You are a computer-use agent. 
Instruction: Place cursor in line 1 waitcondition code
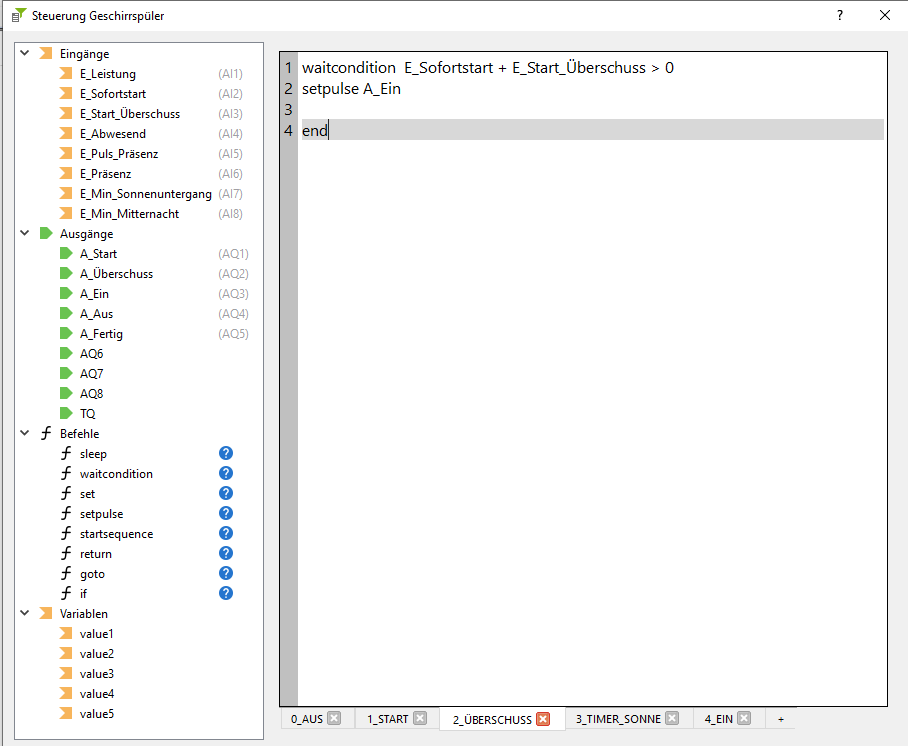tap(488, 68)
